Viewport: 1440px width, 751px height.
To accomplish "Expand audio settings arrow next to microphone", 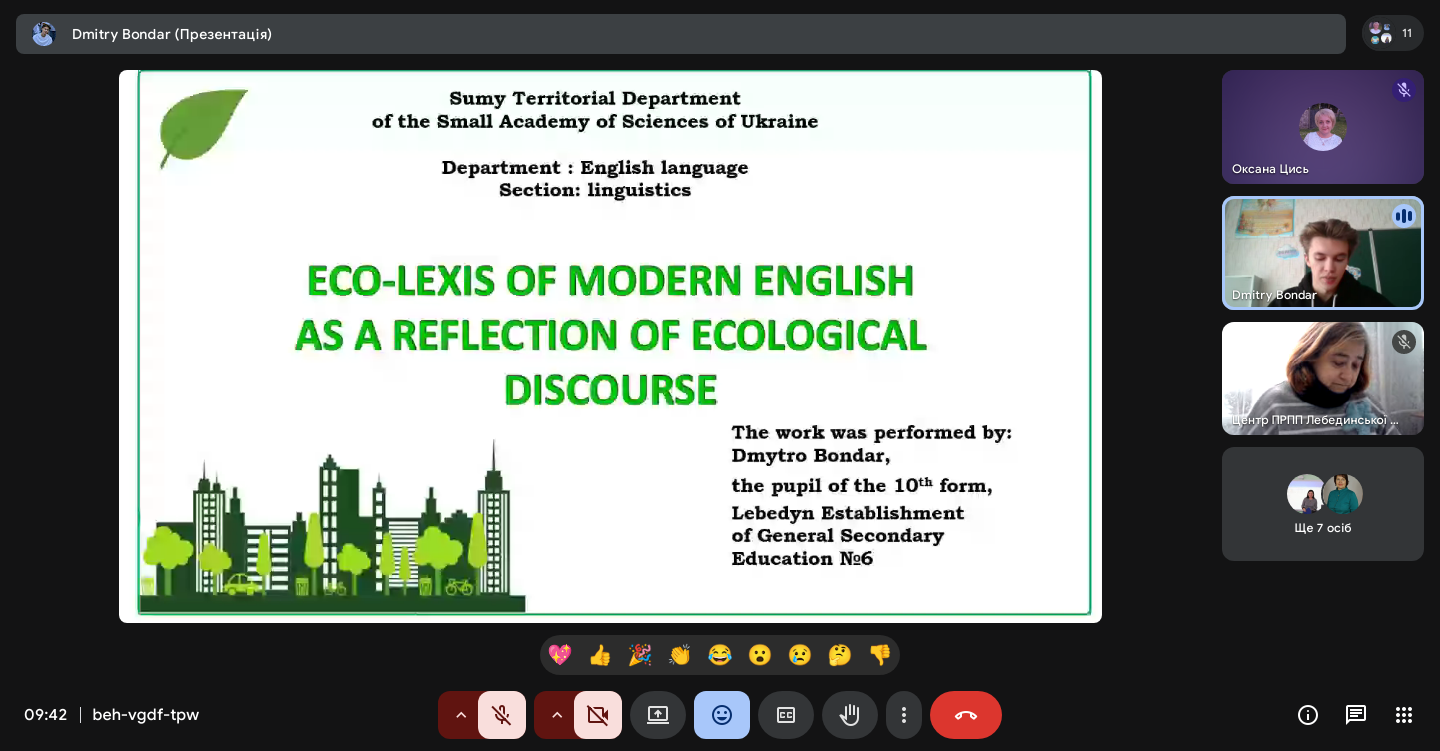I will 461,715.
